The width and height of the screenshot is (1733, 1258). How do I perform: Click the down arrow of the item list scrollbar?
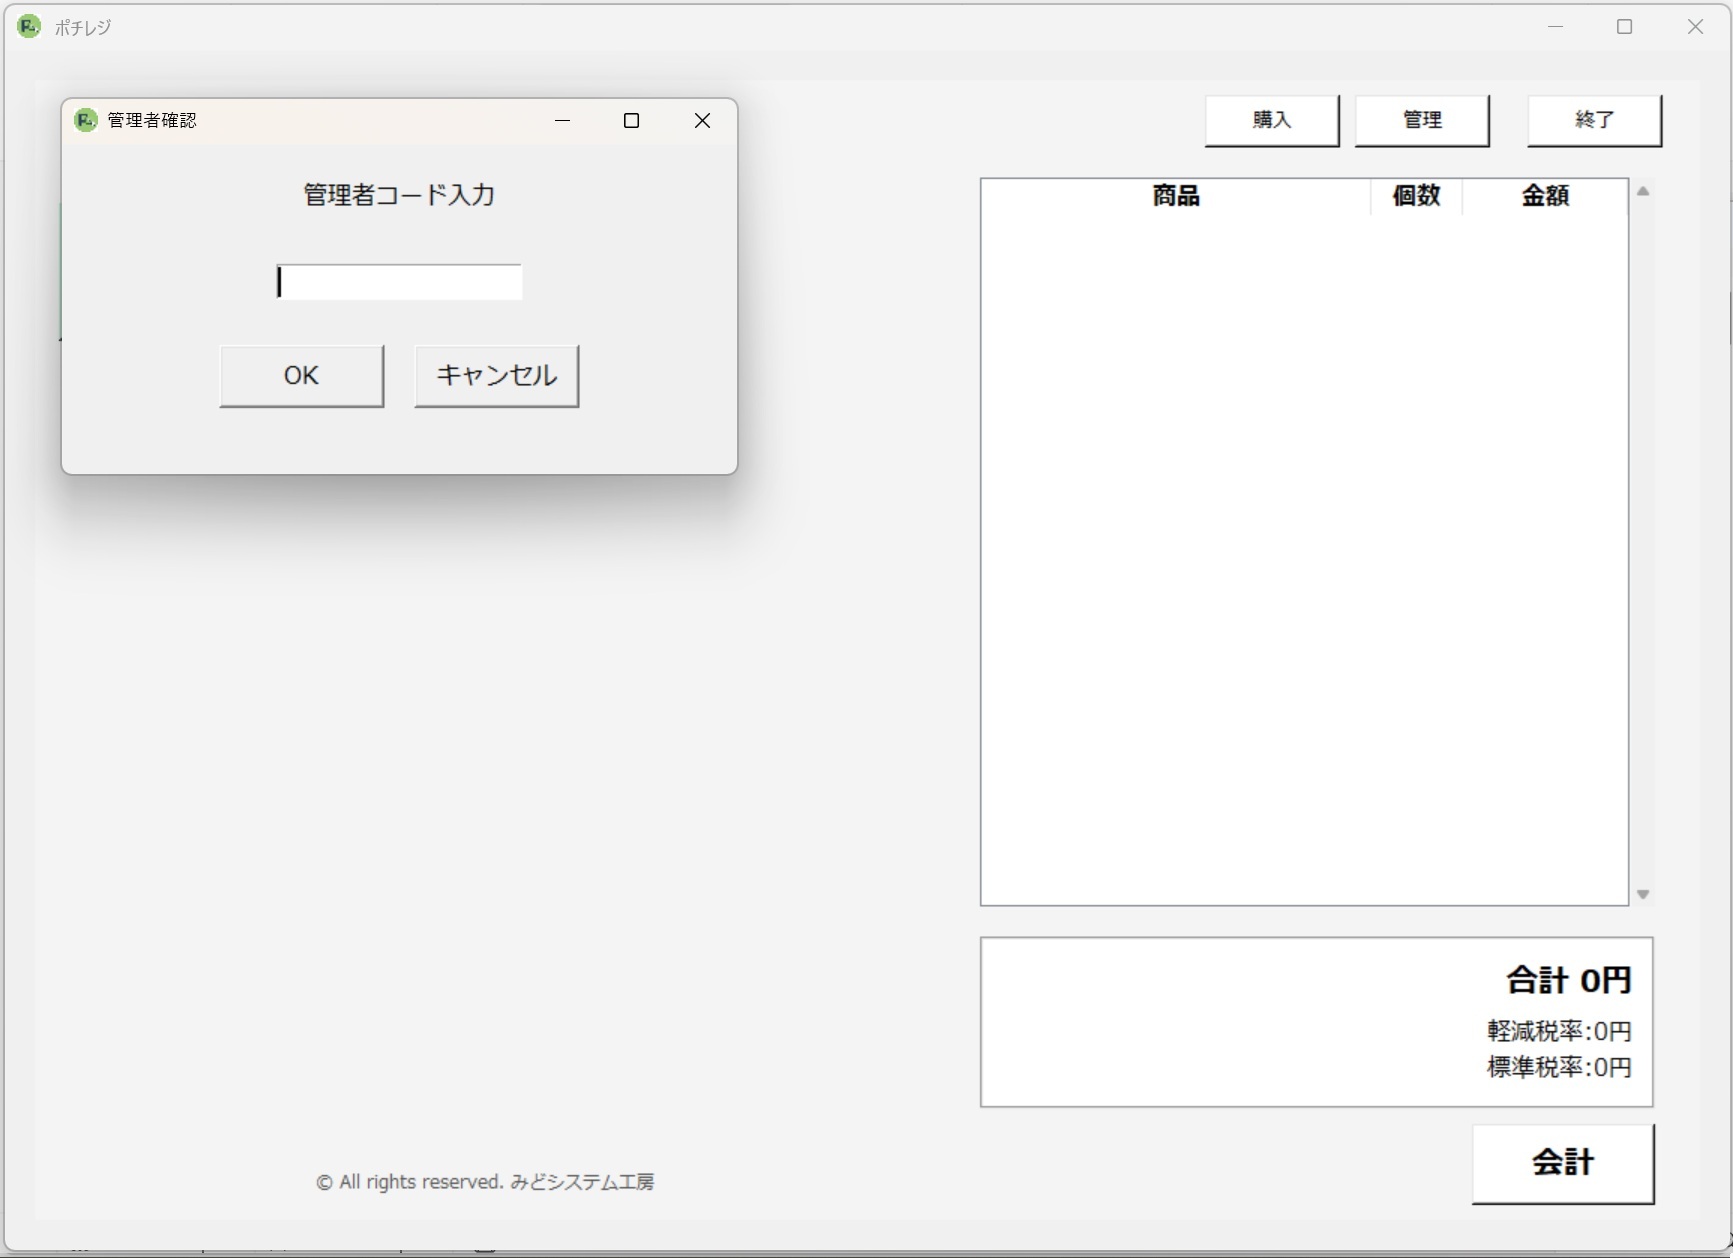point(1641,894)
